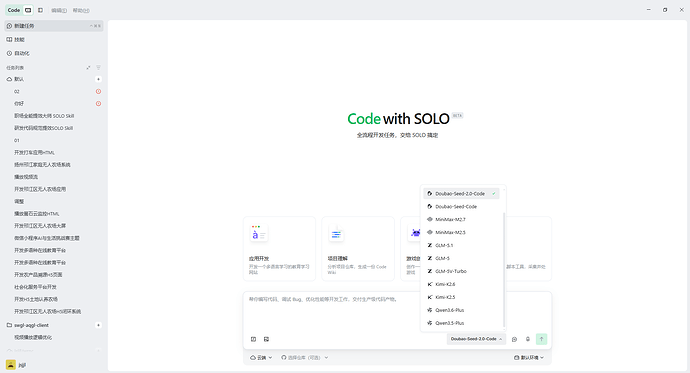Image resolution: width=690 pixels, height=373 pixels.
Task: Click the plus button in swgl-aqgl-client row
Action: (98, 325)
